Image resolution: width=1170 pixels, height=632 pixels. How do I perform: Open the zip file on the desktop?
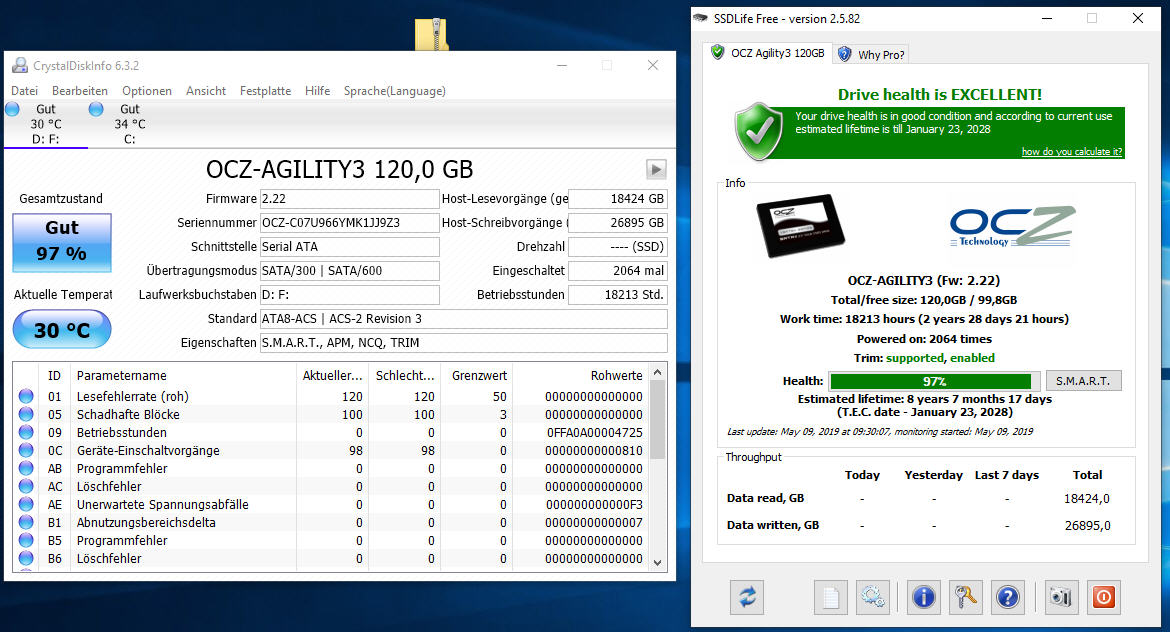430,35
